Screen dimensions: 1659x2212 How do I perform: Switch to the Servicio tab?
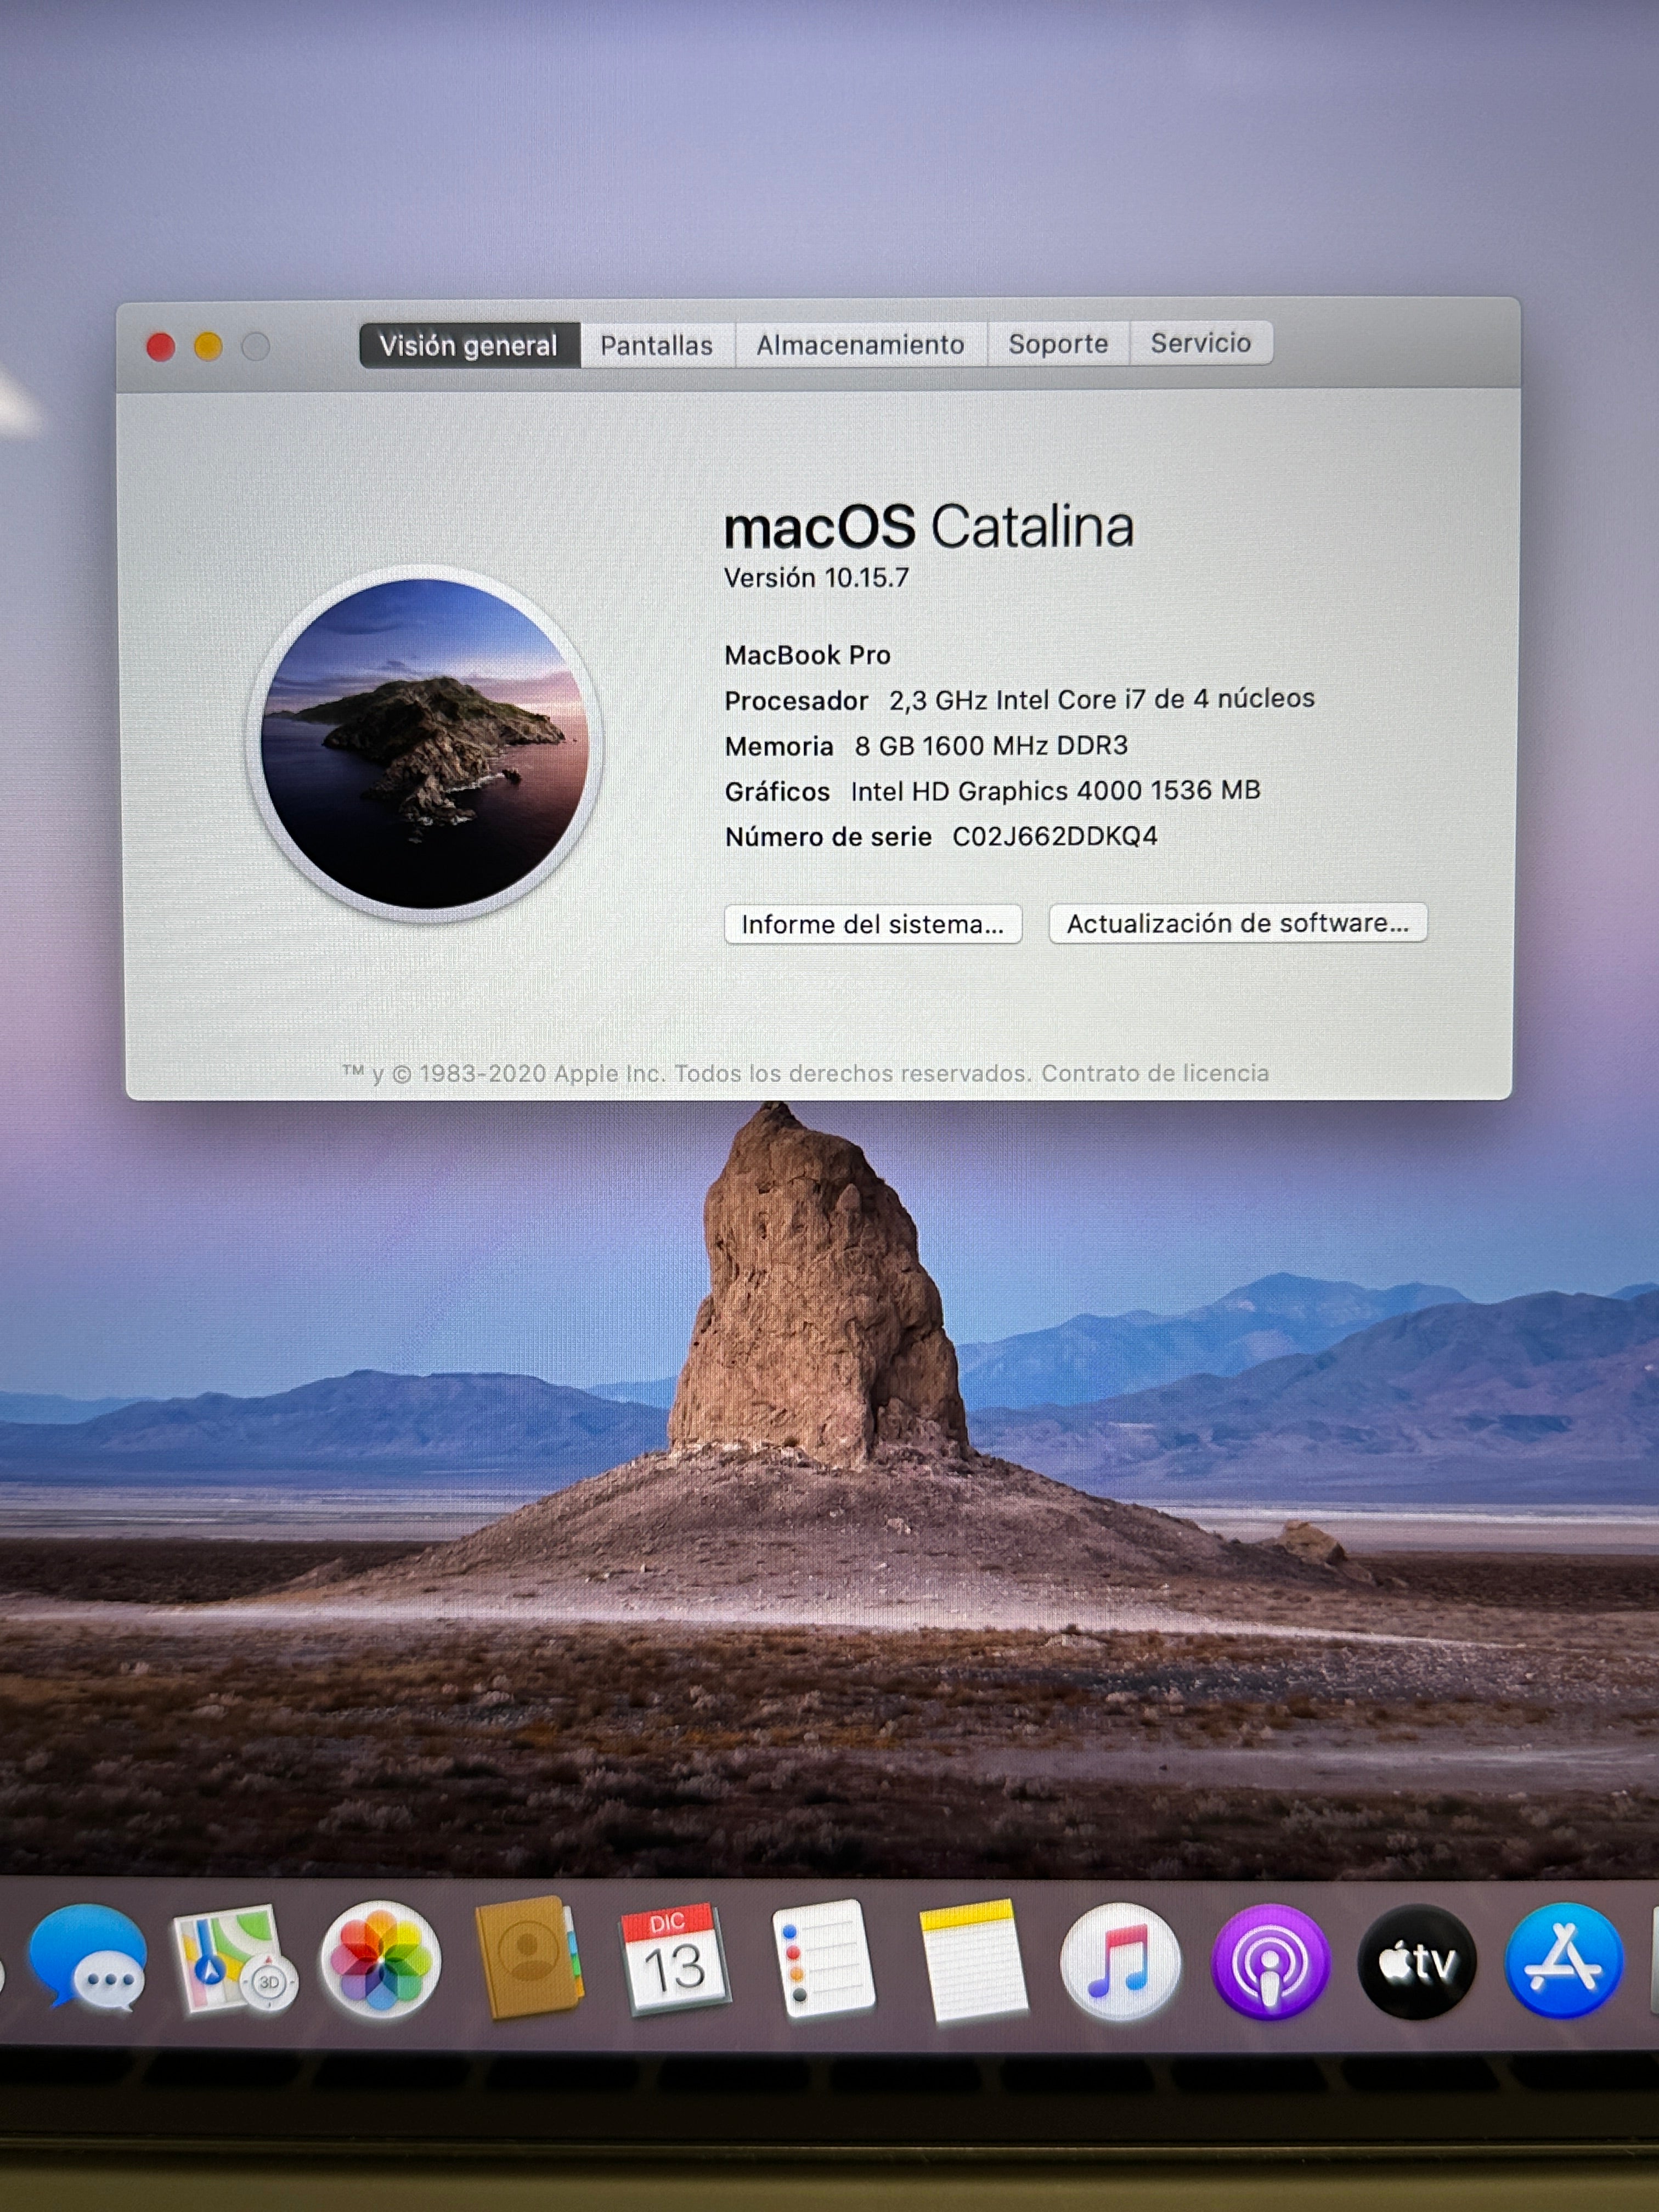point(1200,343)
